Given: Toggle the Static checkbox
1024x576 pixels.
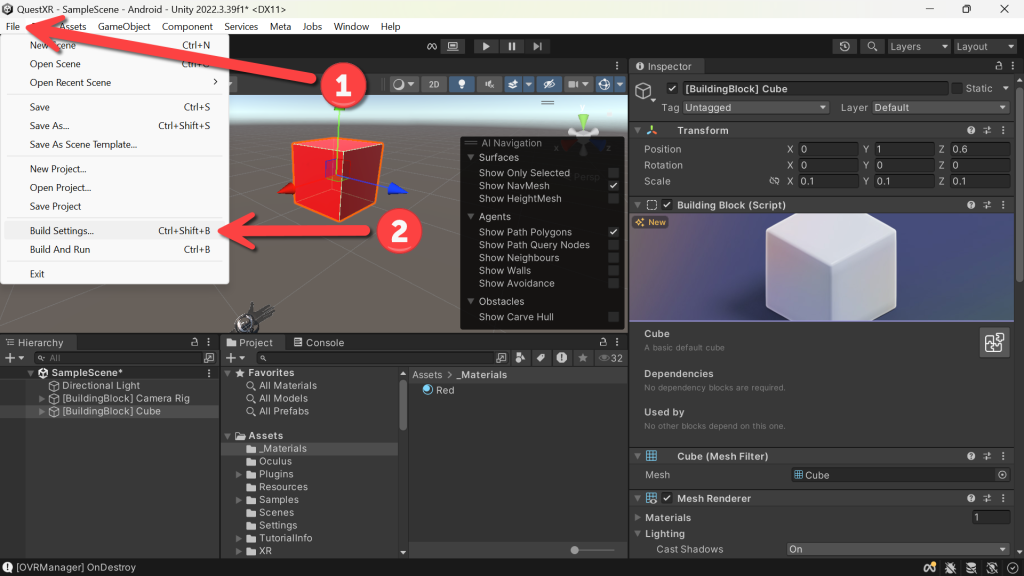Looking at the screenshot, I should click(957, 88).
